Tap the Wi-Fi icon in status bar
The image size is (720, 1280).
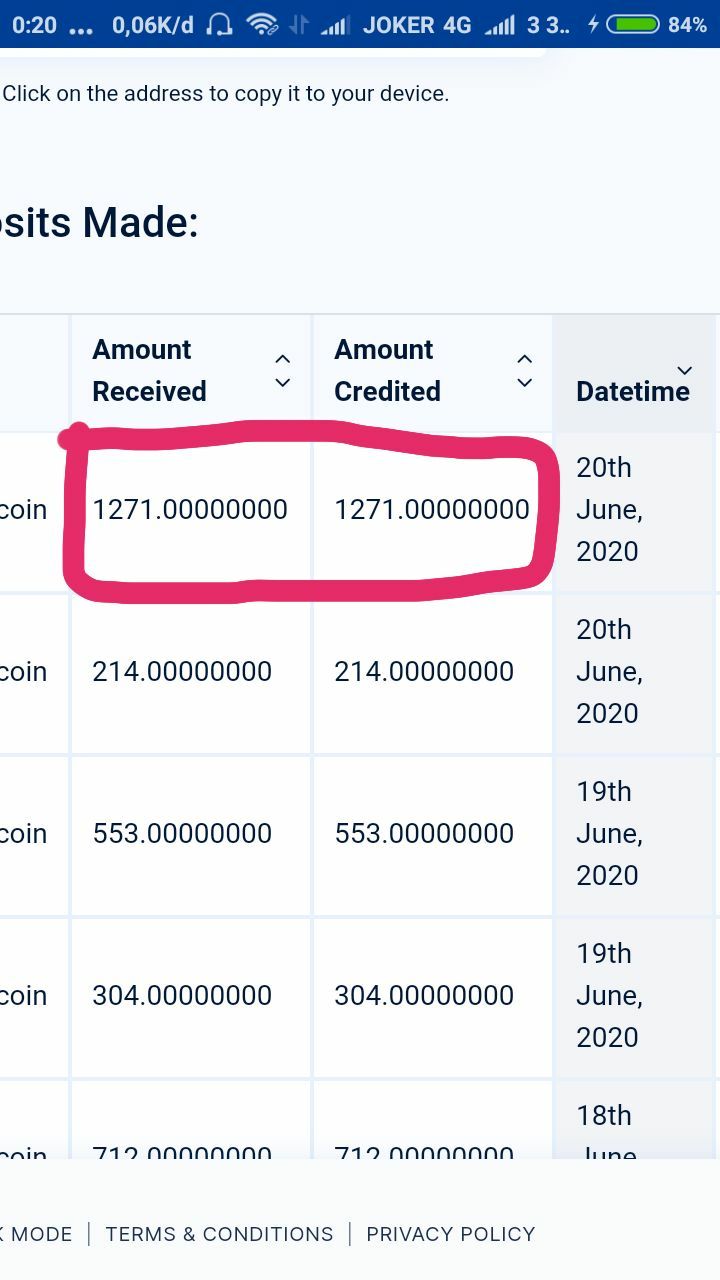(262, 25)
